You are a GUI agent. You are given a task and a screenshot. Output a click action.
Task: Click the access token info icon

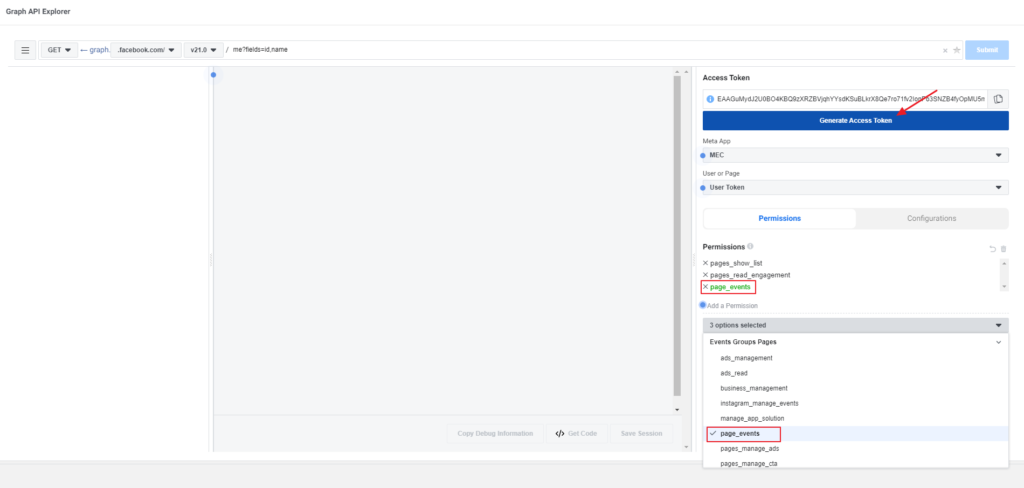(x=710, y=99)
